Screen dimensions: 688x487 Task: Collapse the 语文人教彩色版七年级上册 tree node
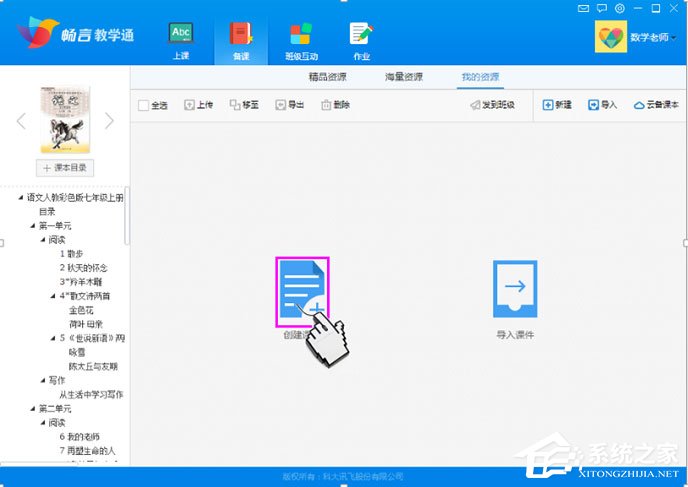coord(21,198)
